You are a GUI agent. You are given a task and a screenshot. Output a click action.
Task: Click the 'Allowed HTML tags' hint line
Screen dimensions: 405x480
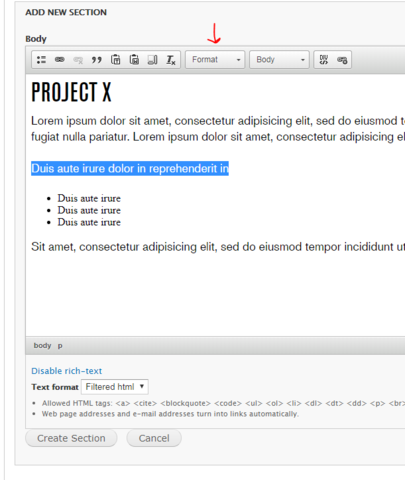(223, 403)
